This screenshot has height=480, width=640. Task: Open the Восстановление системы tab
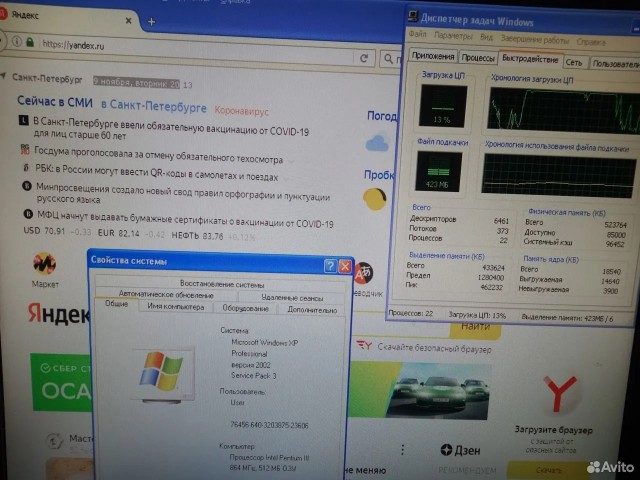tap(222, 284)
